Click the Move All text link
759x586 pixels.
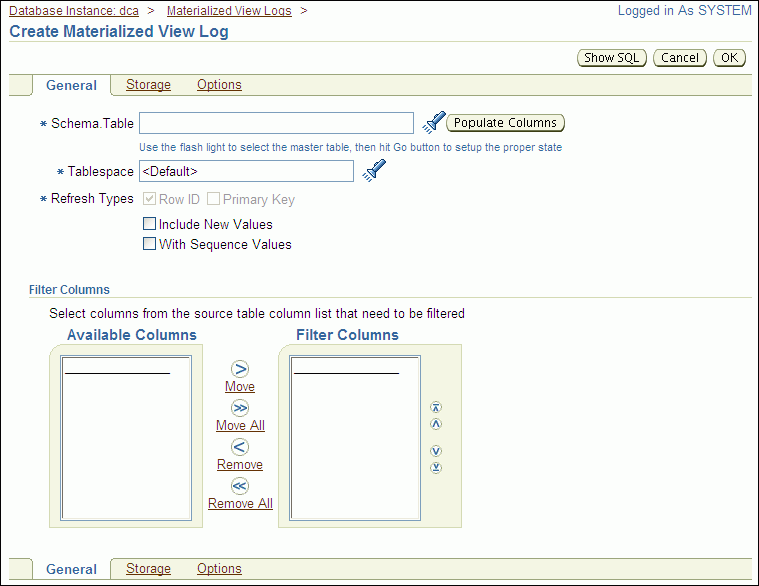tap(240, 425)
